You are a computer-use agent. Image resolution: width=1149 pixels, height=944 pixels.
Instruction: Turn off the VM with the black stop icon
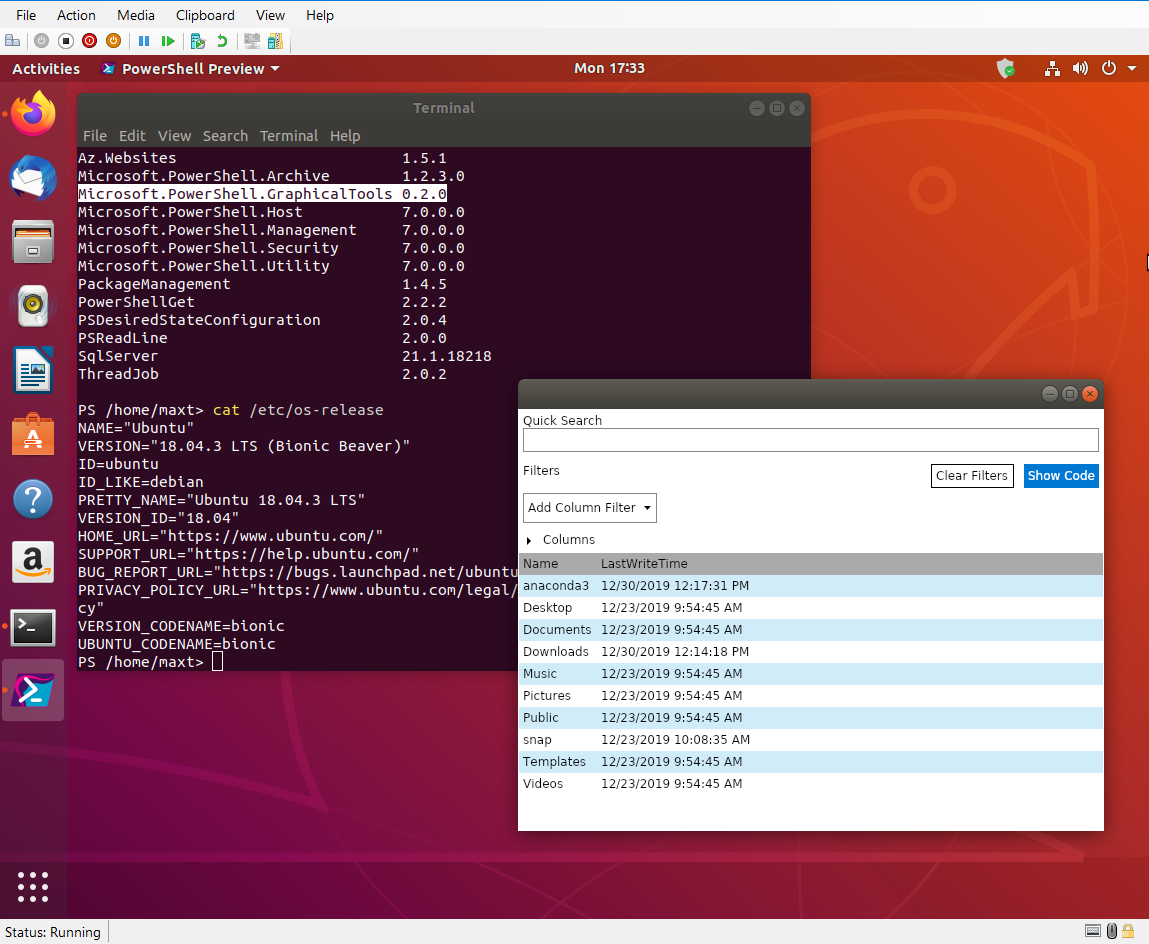click(x=66, y=41)
